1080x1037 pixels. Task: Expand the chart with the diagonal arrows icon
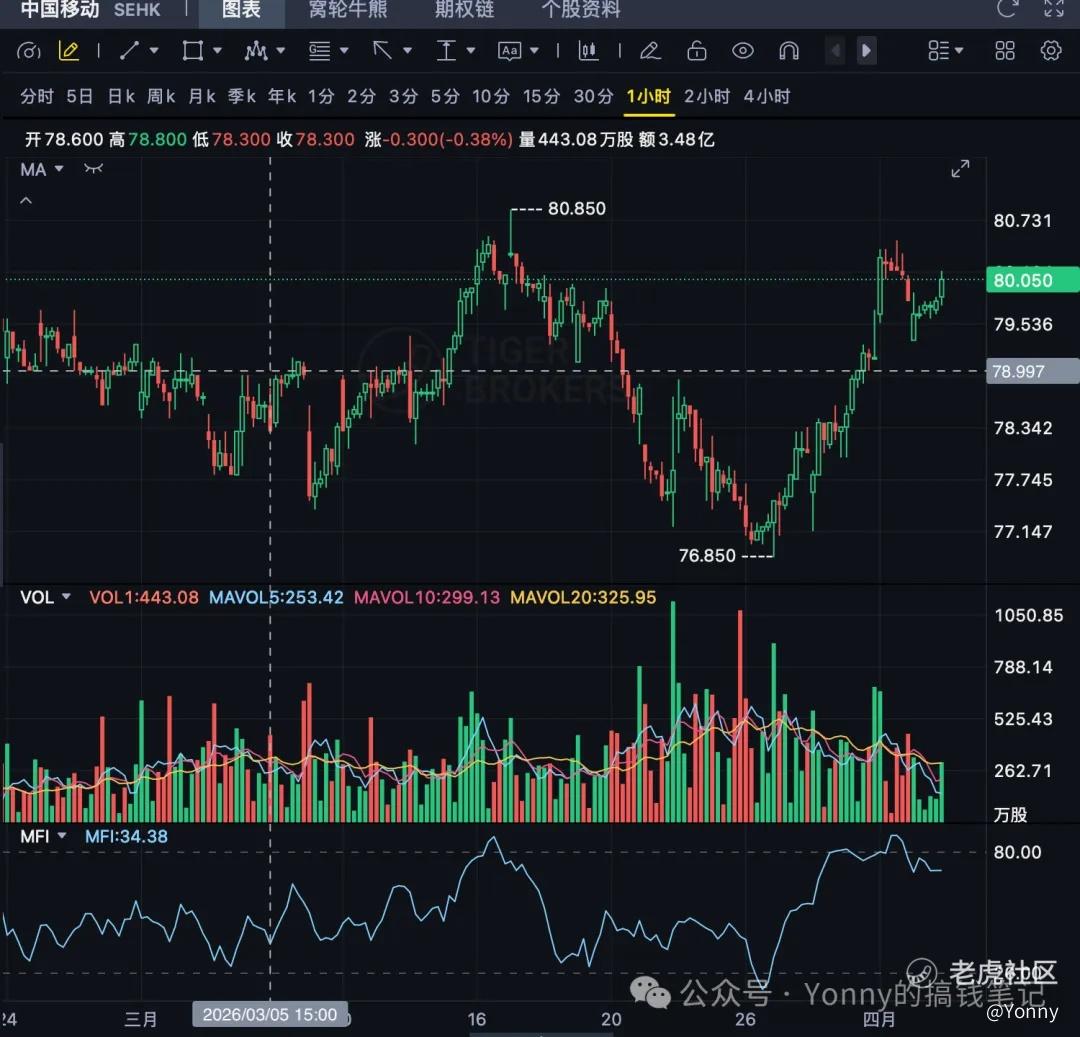[x=960, y=169]
